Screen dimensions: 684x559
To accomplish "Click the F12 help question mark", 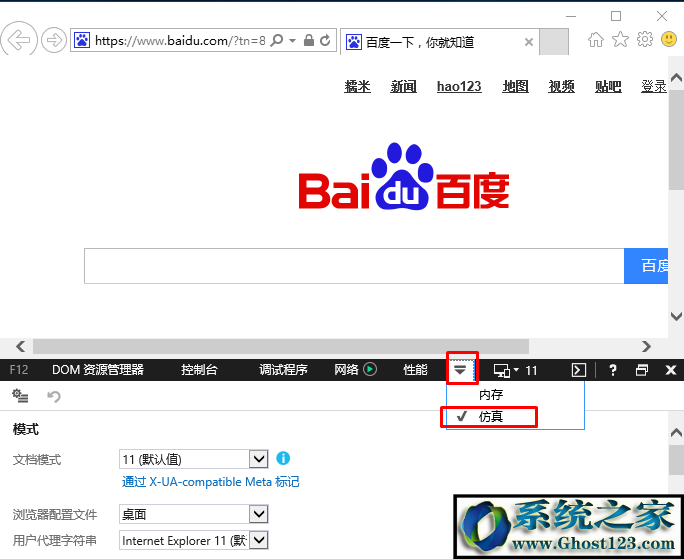I will pyautogui.click(x=612, y=370).
